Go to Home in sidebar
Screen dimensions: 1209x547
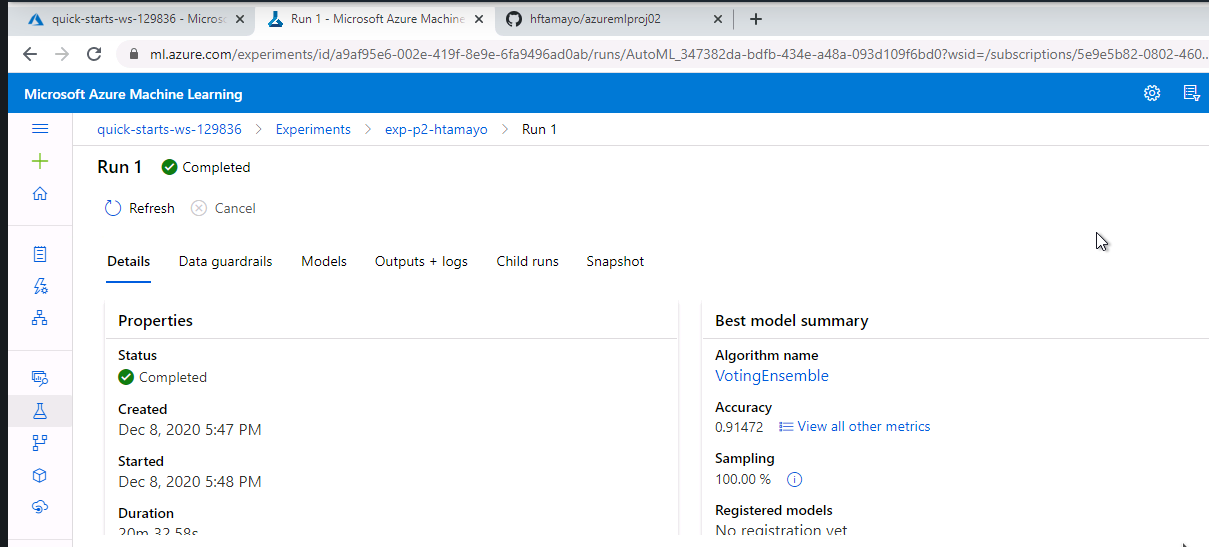pos(40,194)
